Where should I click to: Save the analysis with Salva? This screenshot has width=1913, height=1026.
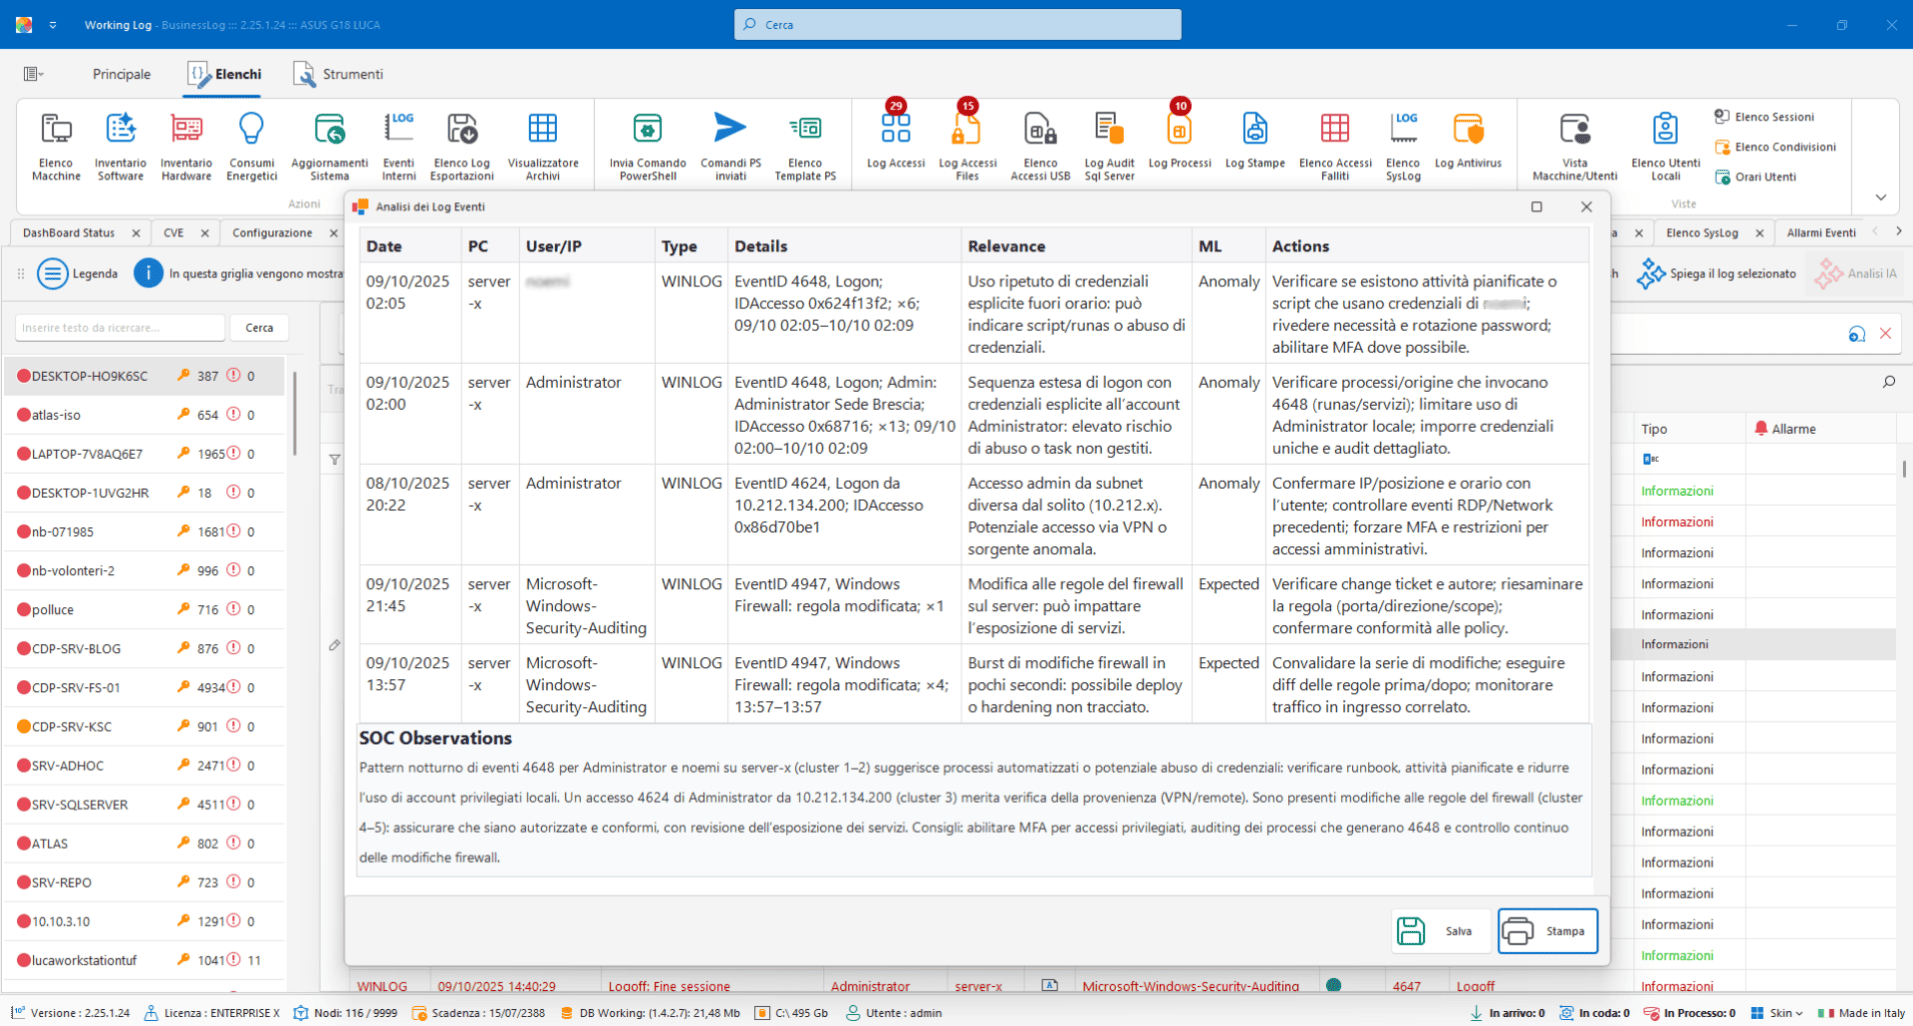[x=1438, y=931]
